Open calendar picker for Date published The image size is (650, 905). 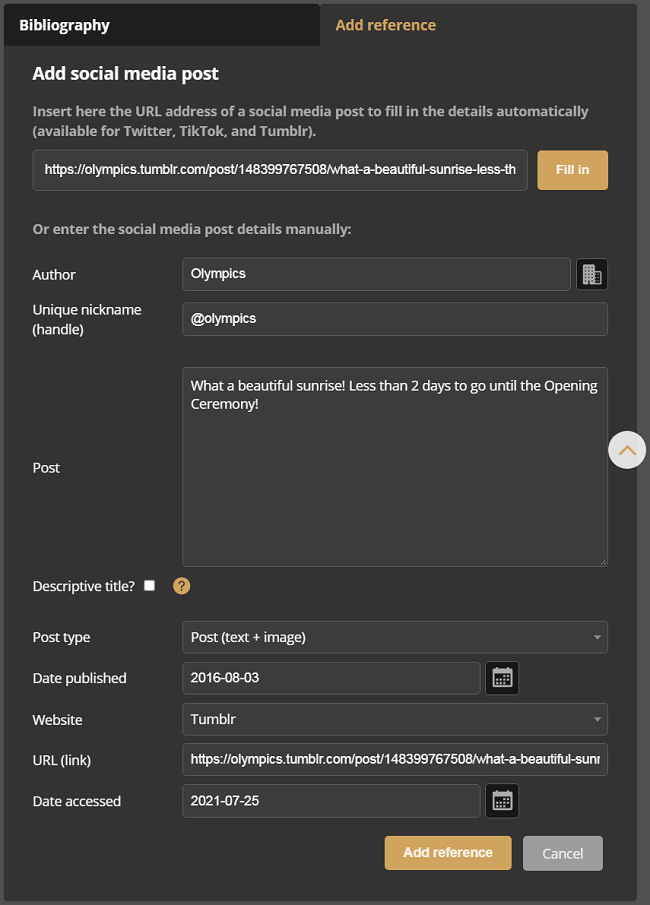[x=502, y=678]
